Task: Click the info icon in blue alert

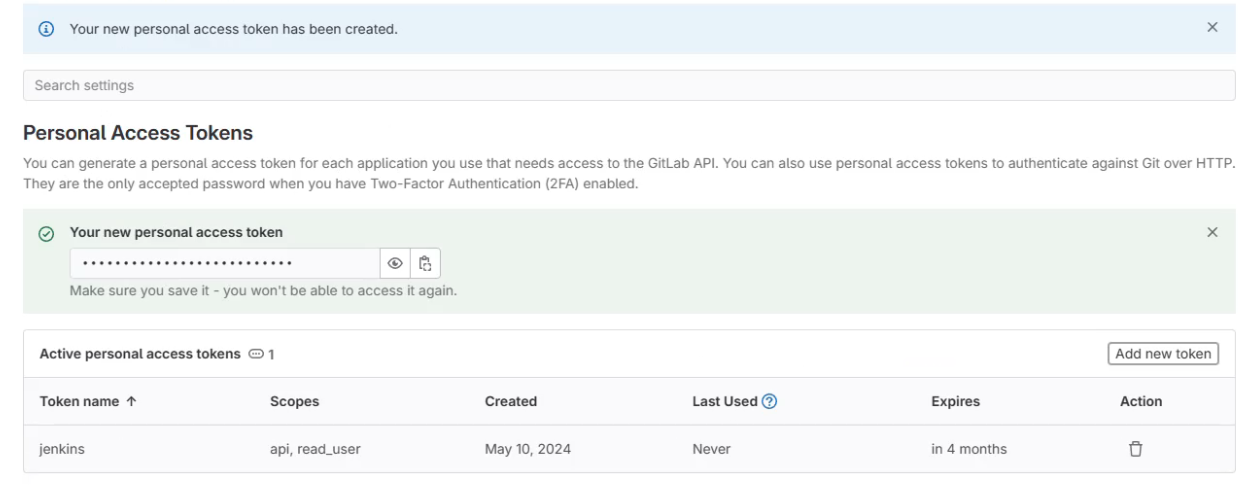Action: pos(45,29)
